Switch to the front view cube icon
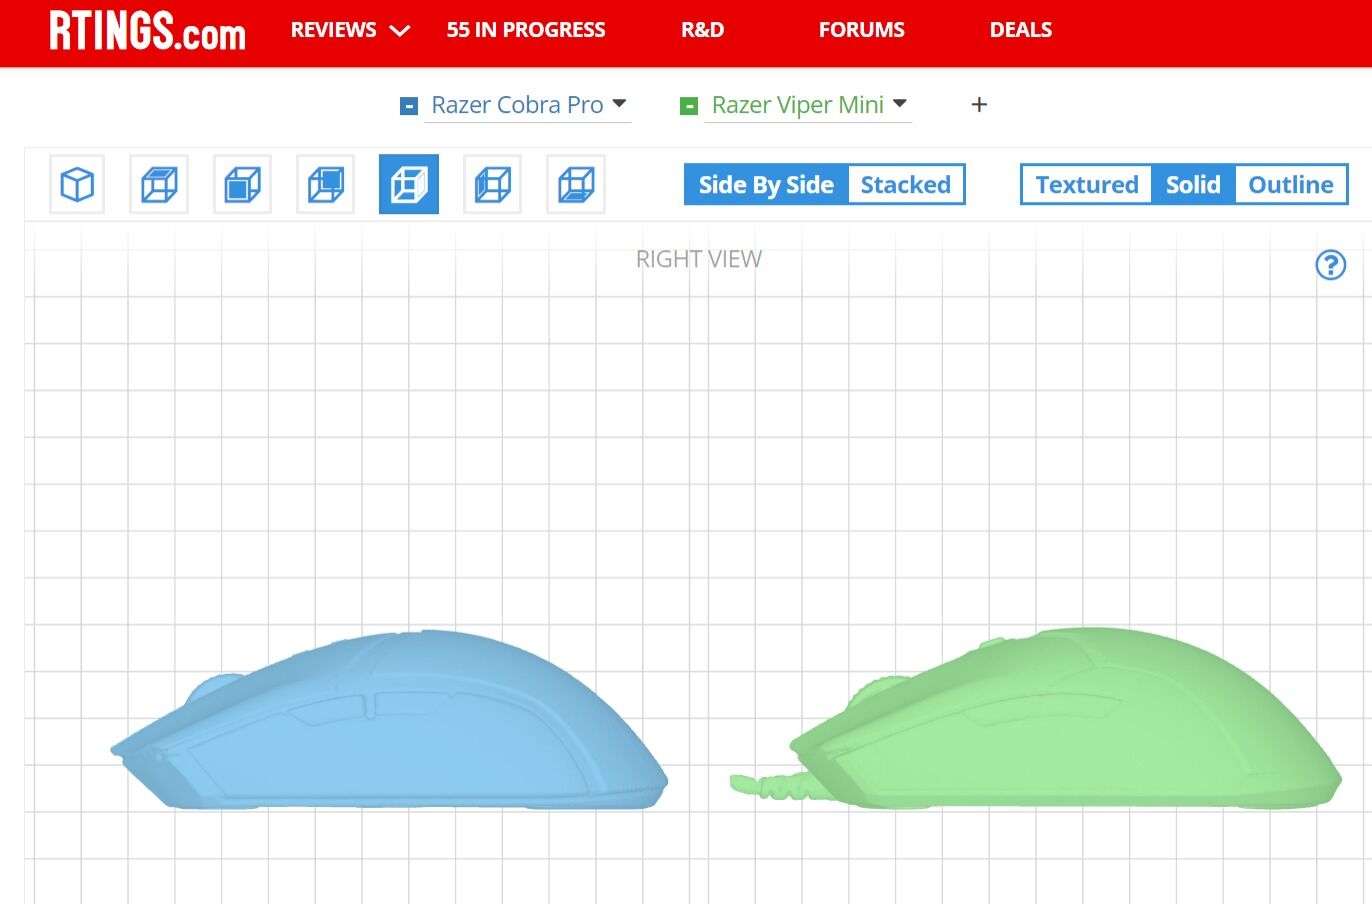 tap(242, 185)
